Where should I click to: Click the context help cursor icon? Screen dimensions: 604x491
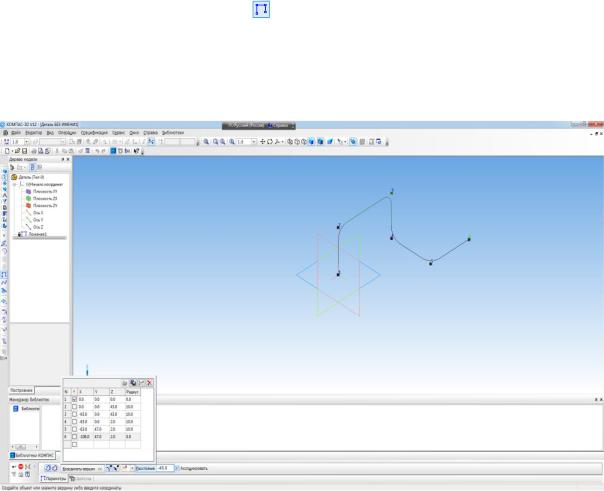(136, 151)
